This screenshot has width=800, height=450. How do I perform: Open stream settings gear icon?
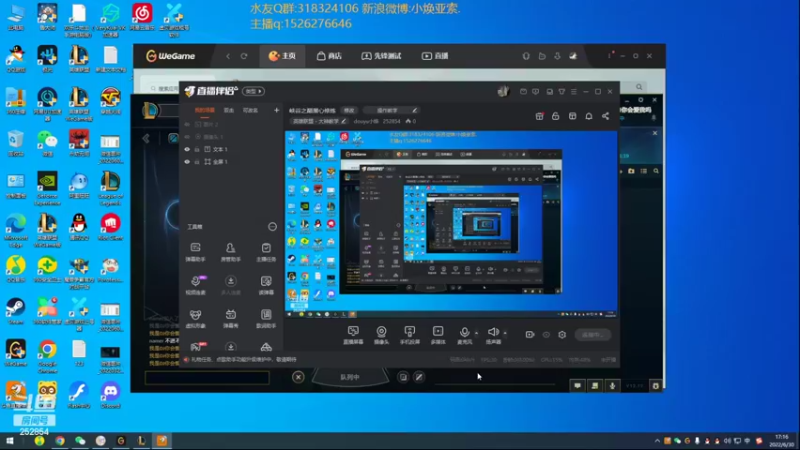pyautogui.click(x=562, y=335)
